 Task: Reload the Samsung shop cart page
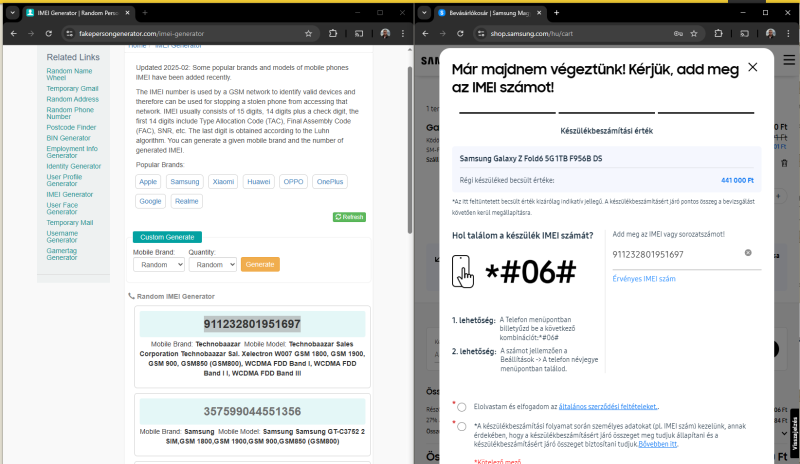coord(460,34)
